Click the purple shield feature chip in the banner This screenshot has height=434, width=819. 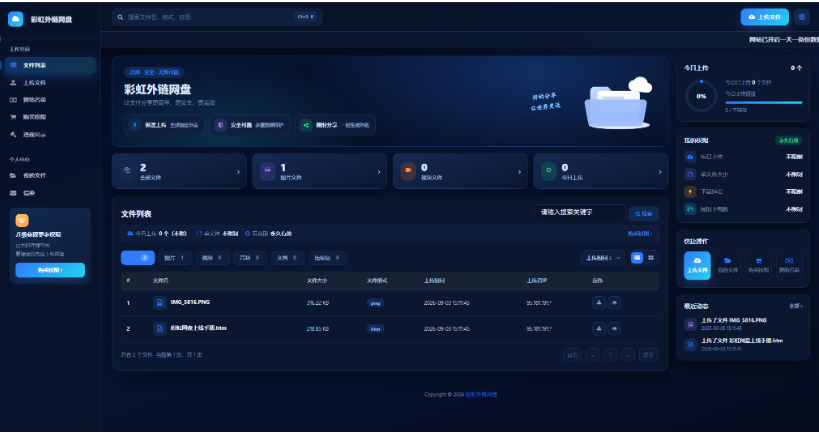pos(251,125)
